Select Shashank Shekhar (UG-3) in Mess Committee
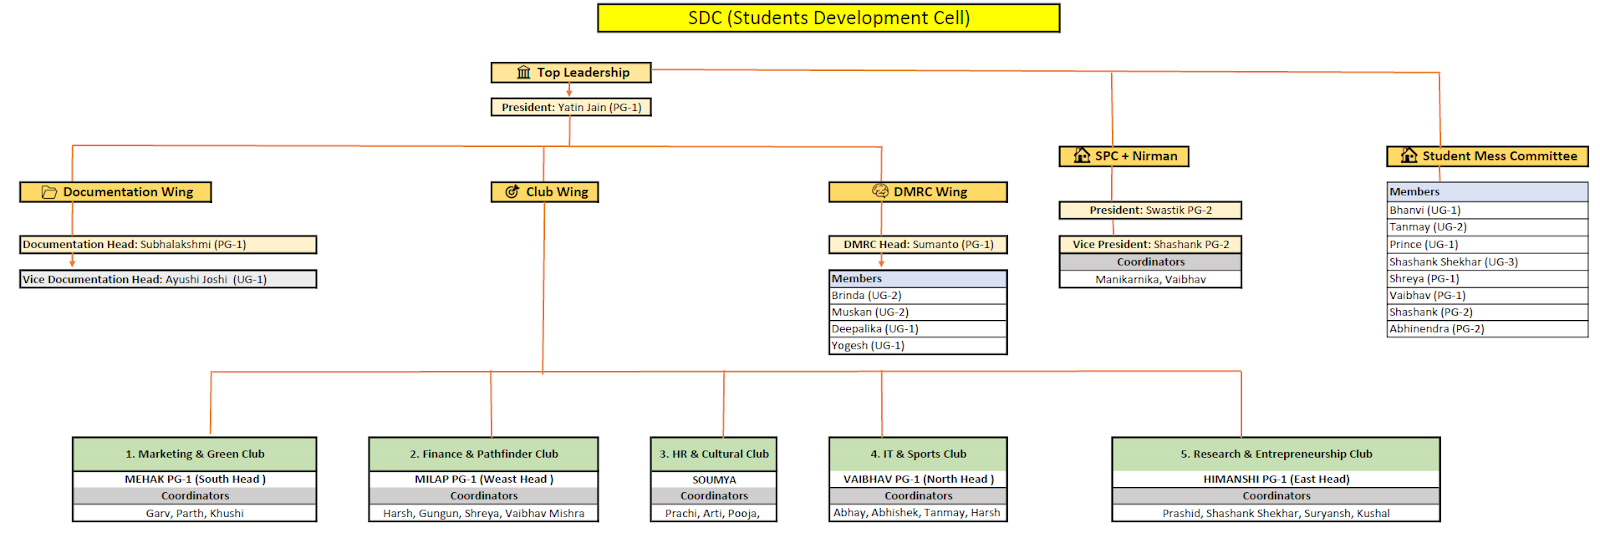 point(1486,262)
